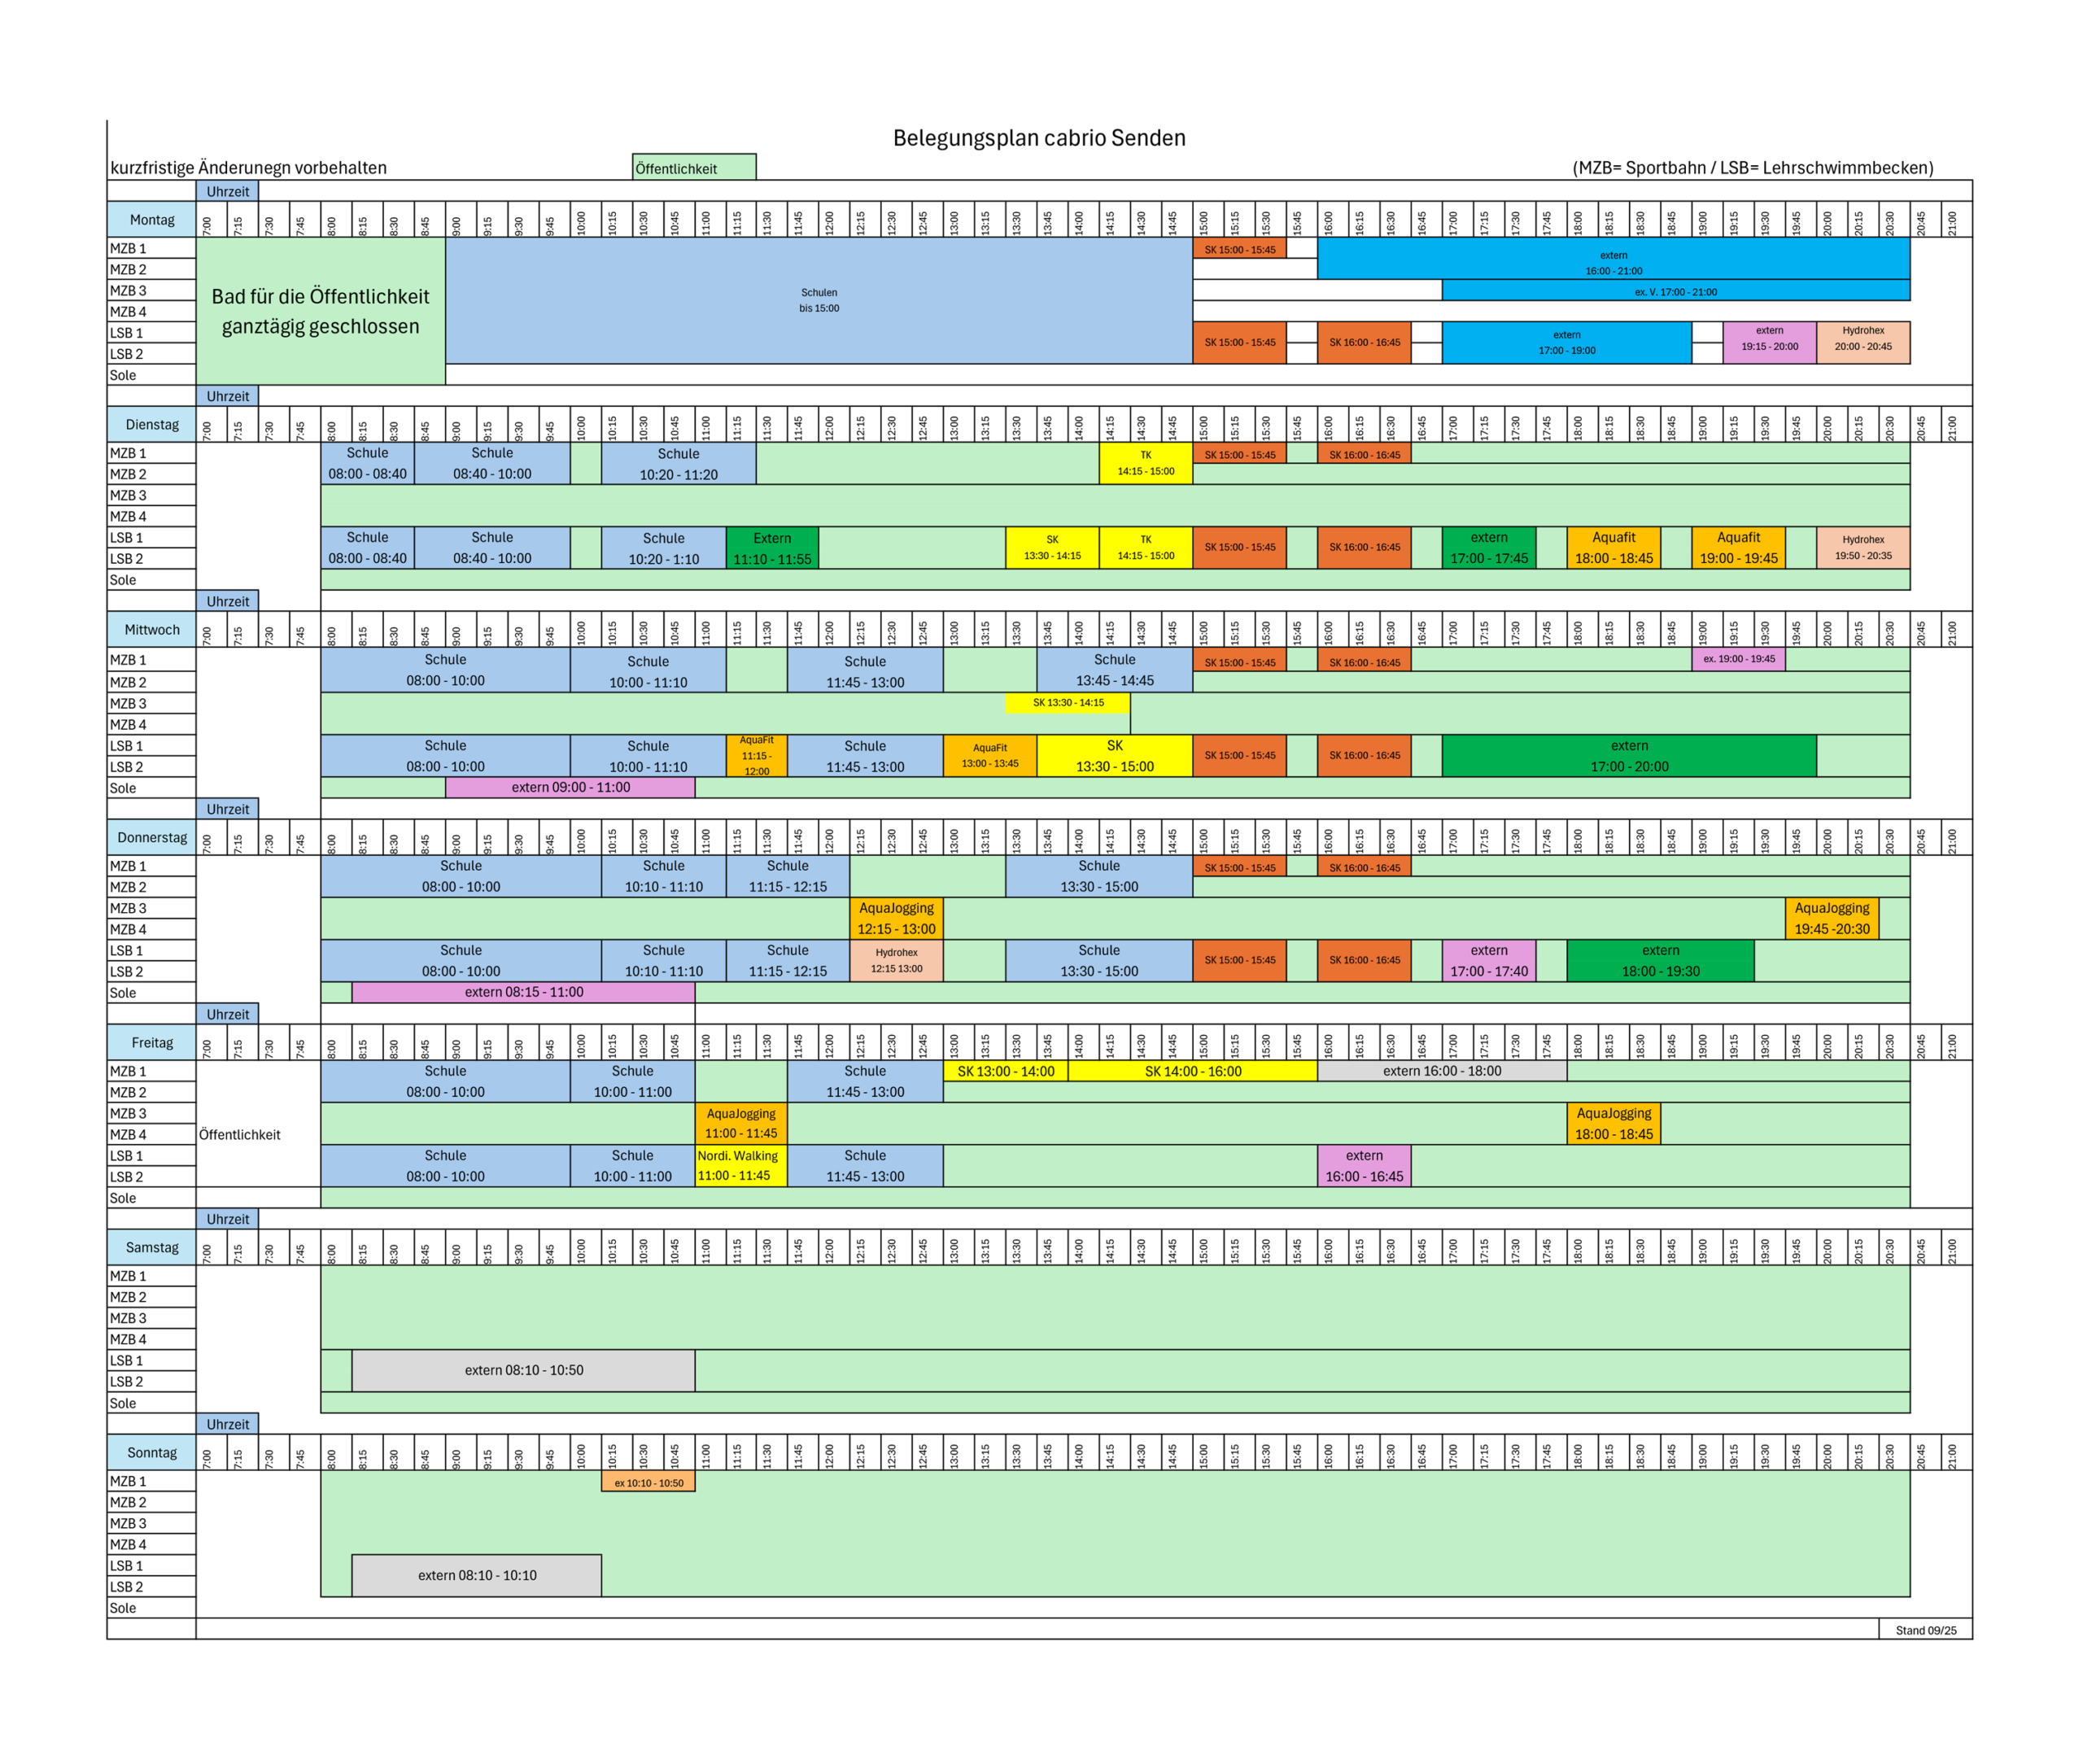2083x1764 pixels.
Task: Click the green 'Öffentlichkeit' legend box
Action: click(694, 167)
